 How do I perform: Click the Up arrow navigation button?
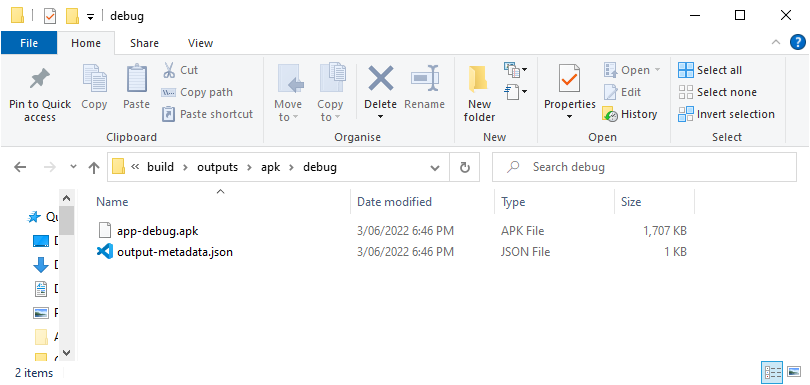[94, 167]
